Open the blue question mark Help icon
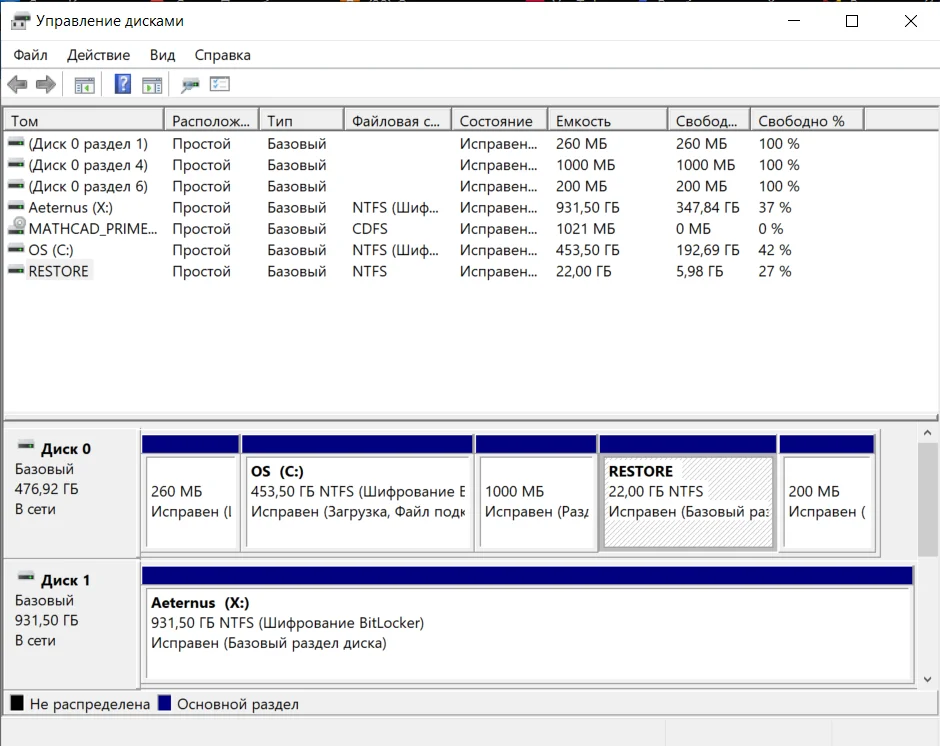The width and height of the screenshot is (940, 746). pos(123,85)
